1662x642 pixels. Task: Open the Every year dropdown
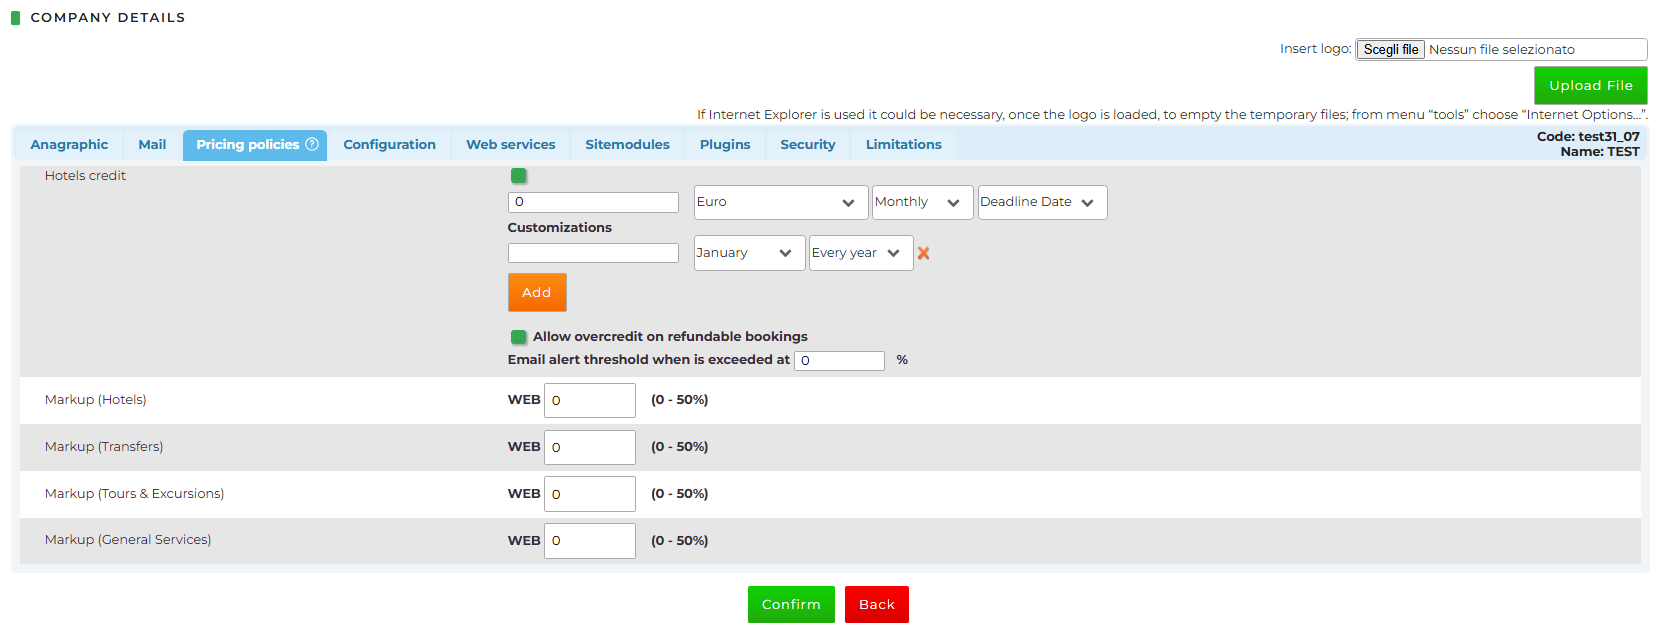coord(860,253)
